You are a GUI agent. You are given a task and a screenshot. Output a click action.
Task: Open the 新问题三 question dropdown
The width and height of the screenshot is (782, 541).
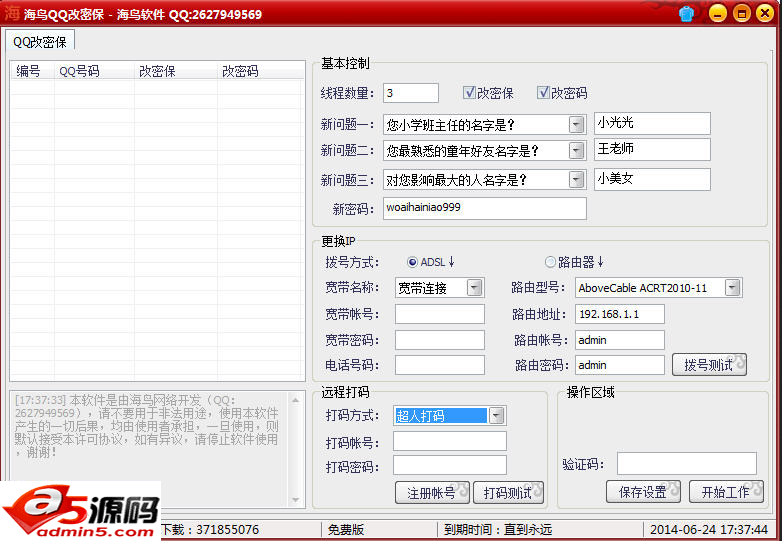(576, 180)
